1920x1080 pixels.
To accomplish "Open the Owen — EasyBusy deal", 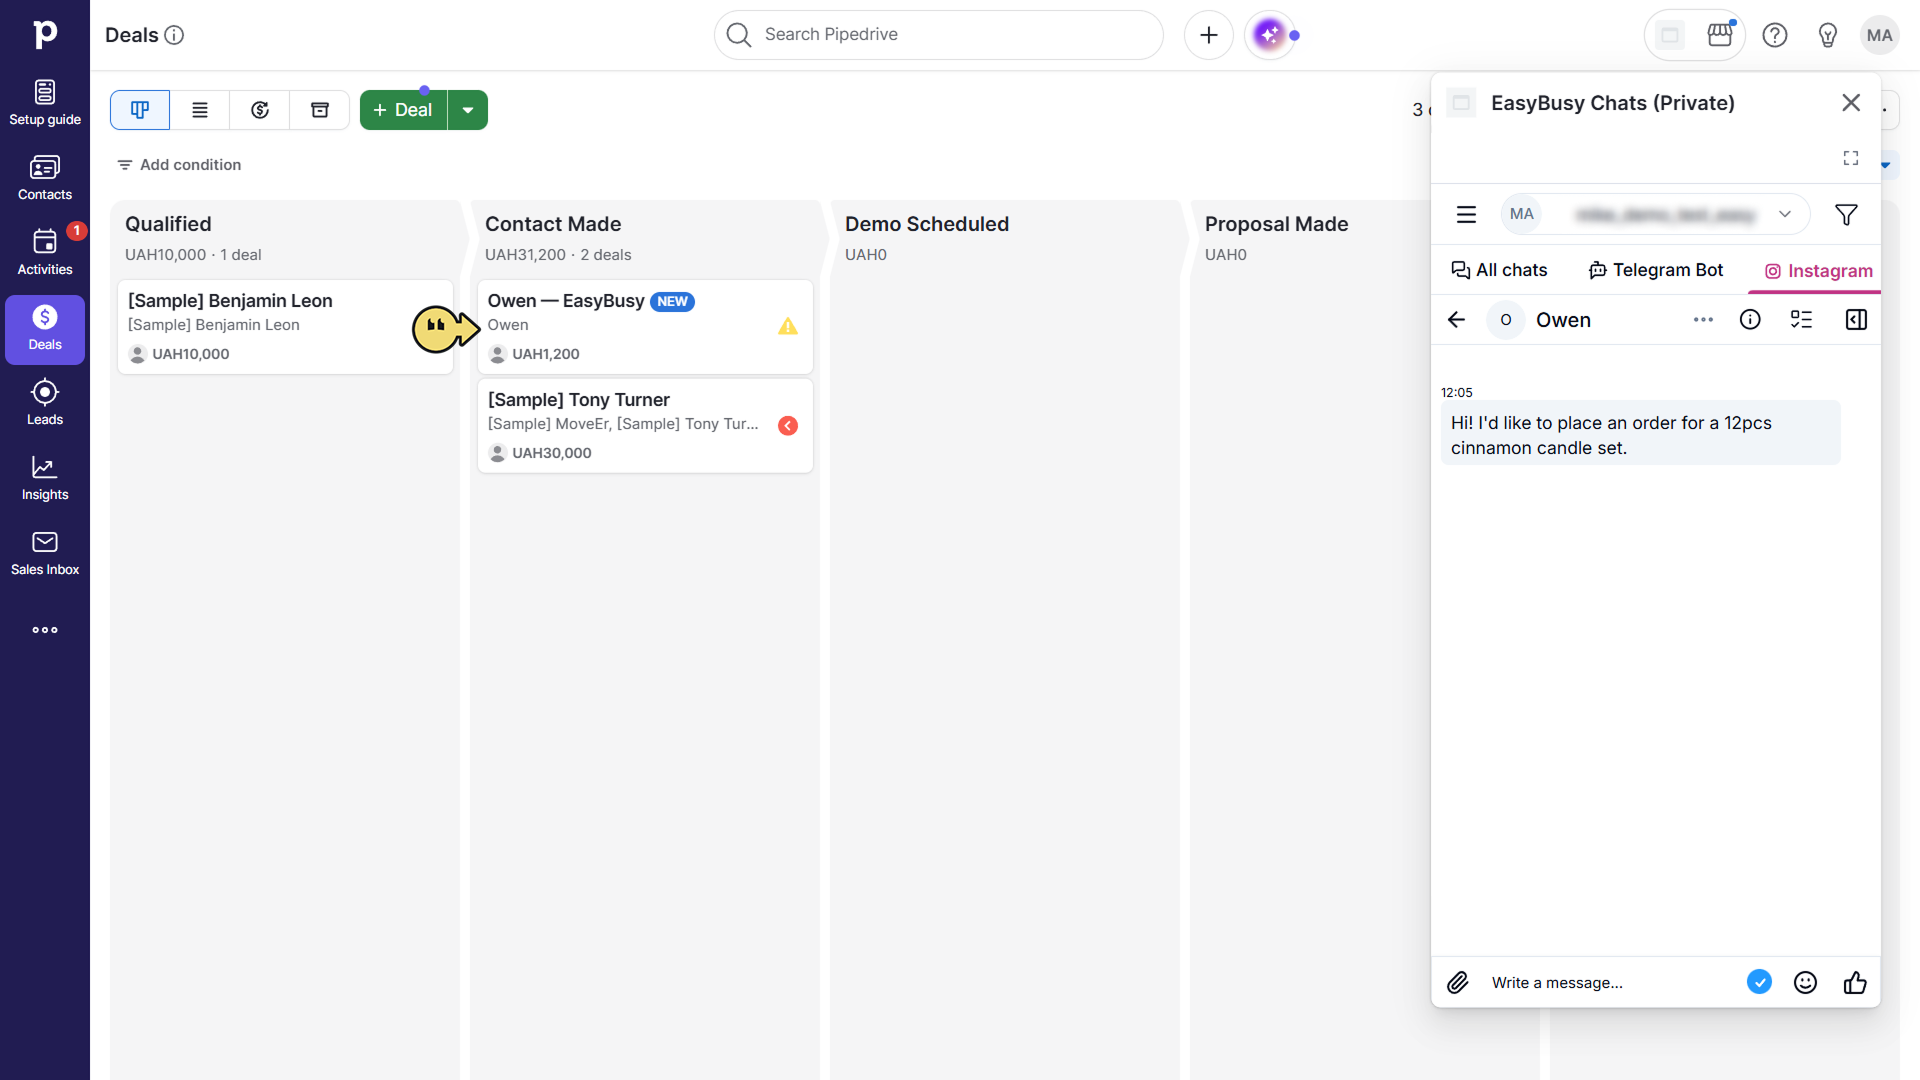I will pyautogui.click(x=645, y=327).
